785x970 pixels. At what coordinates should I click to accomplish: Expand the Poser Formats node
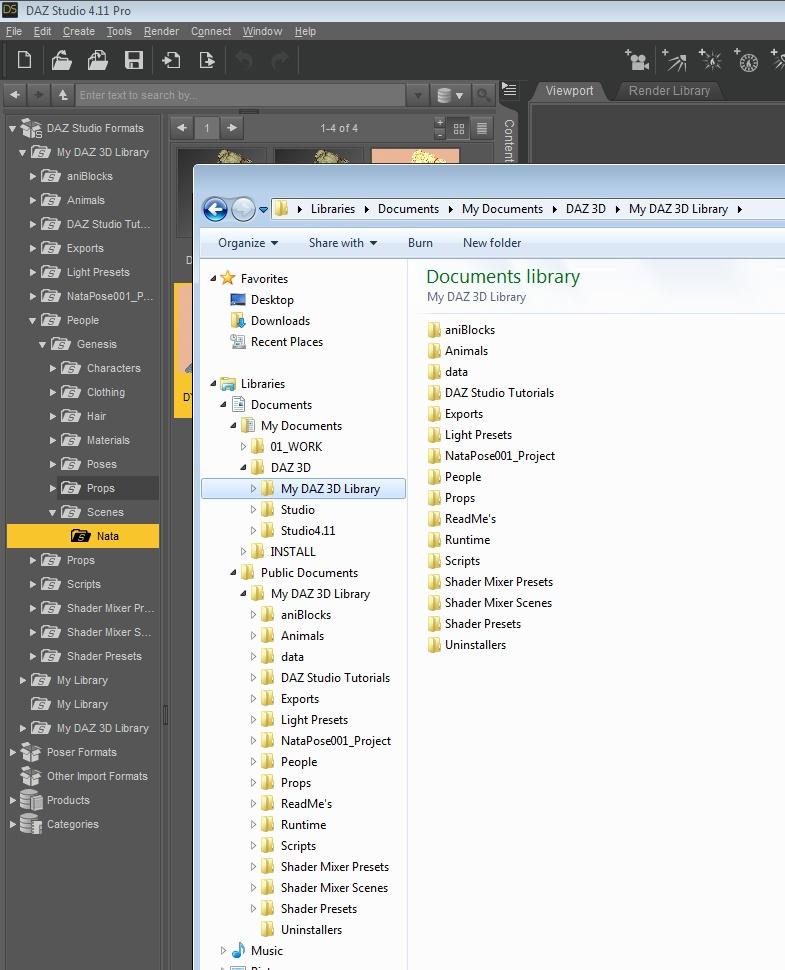(x=12, y=752)
